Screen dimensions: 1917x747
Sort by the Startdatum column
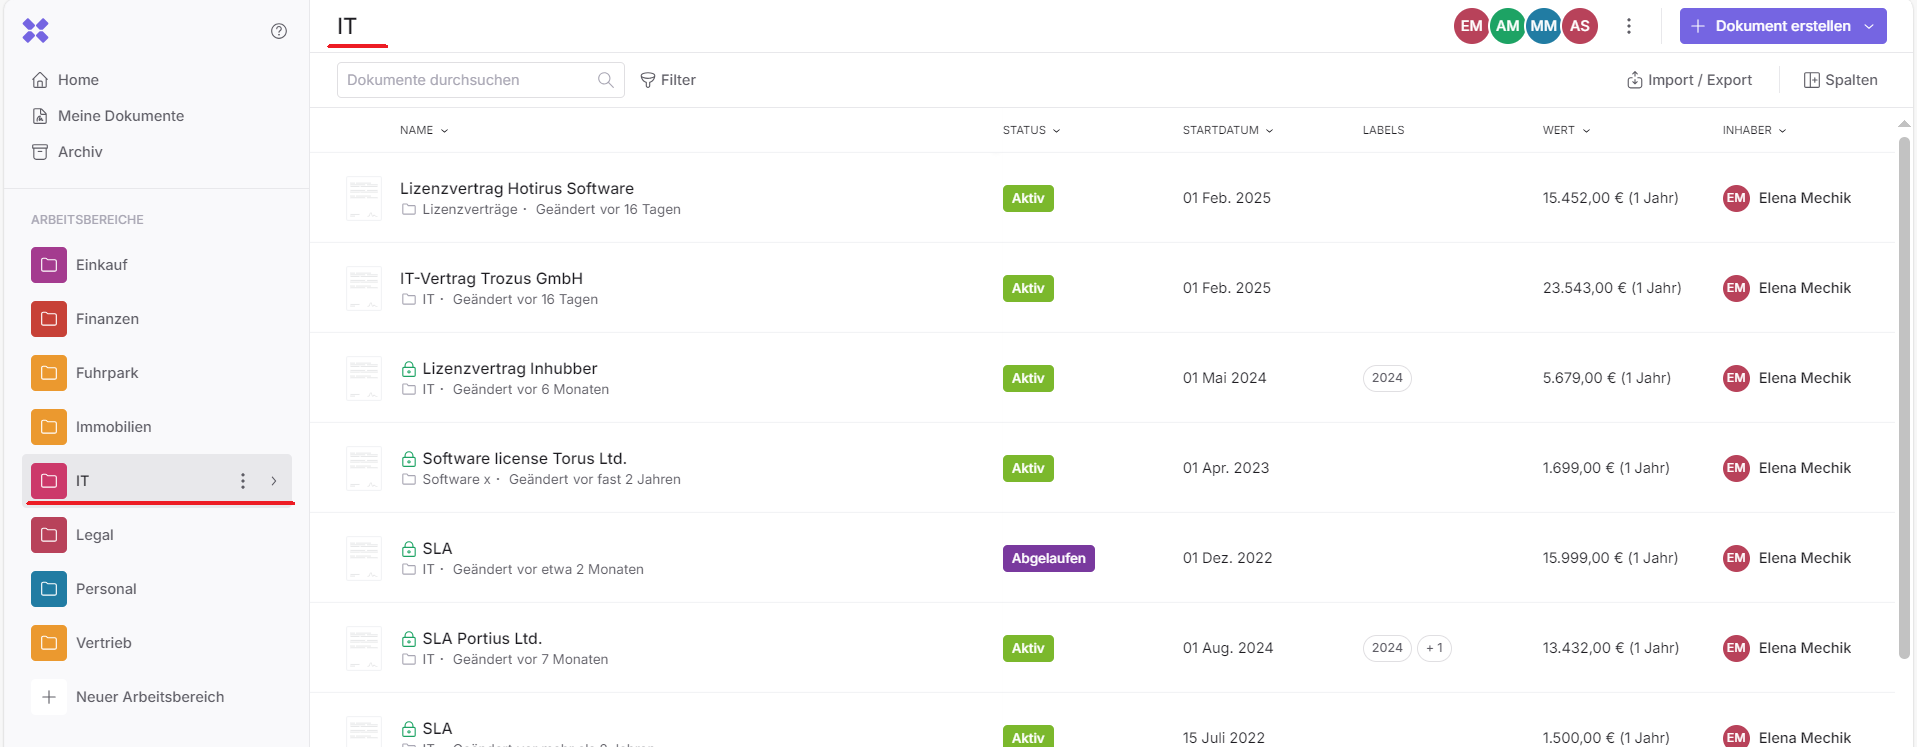[1227, 130]
